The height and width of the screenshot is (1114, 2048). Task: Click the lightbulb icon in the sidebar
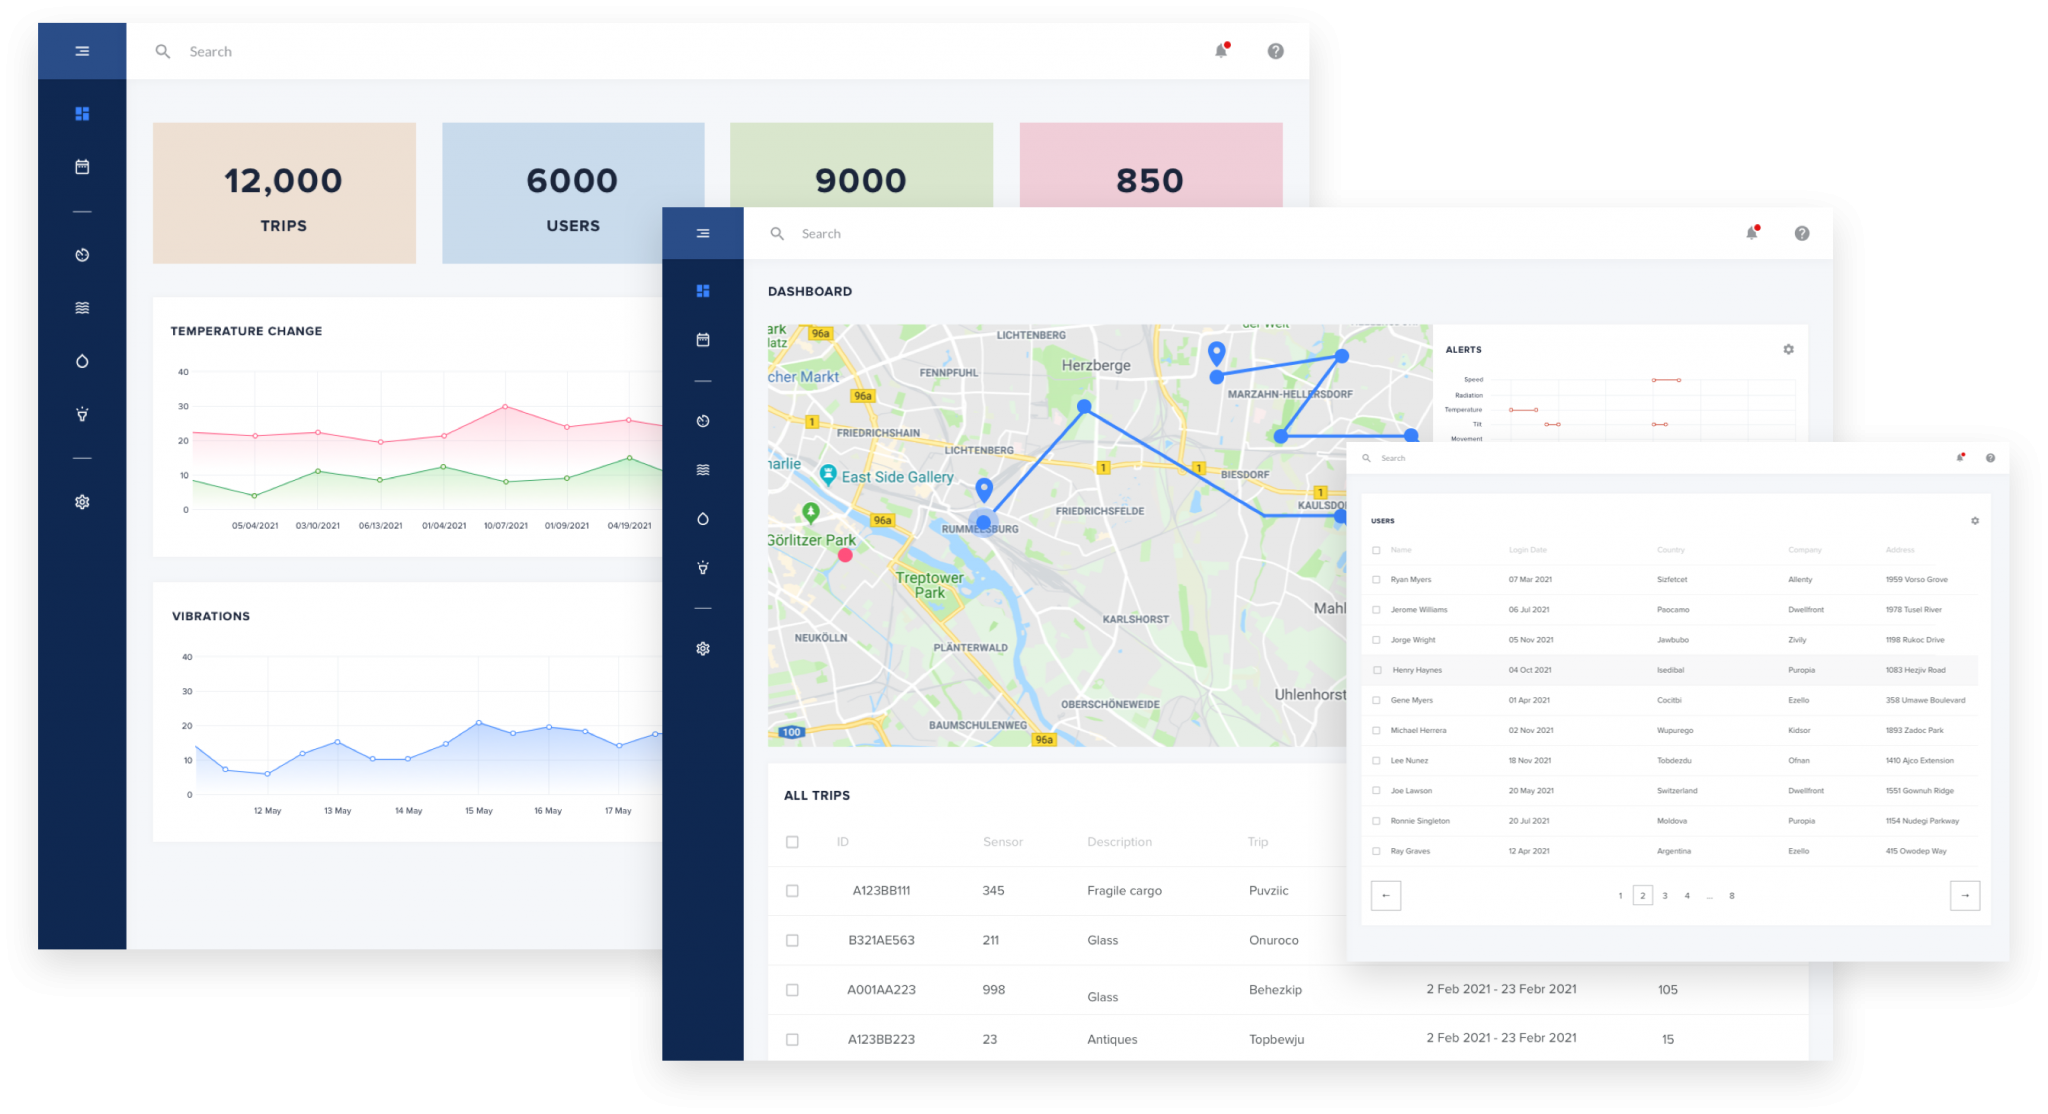pyautogui.click(x=704, y=567)
